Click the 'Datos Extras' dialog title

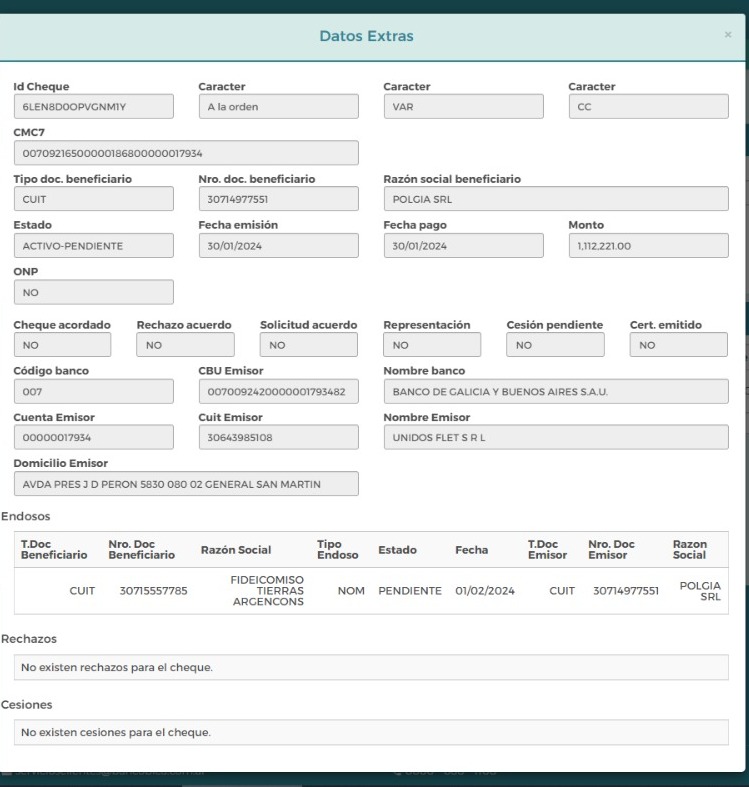click(366, 36)
